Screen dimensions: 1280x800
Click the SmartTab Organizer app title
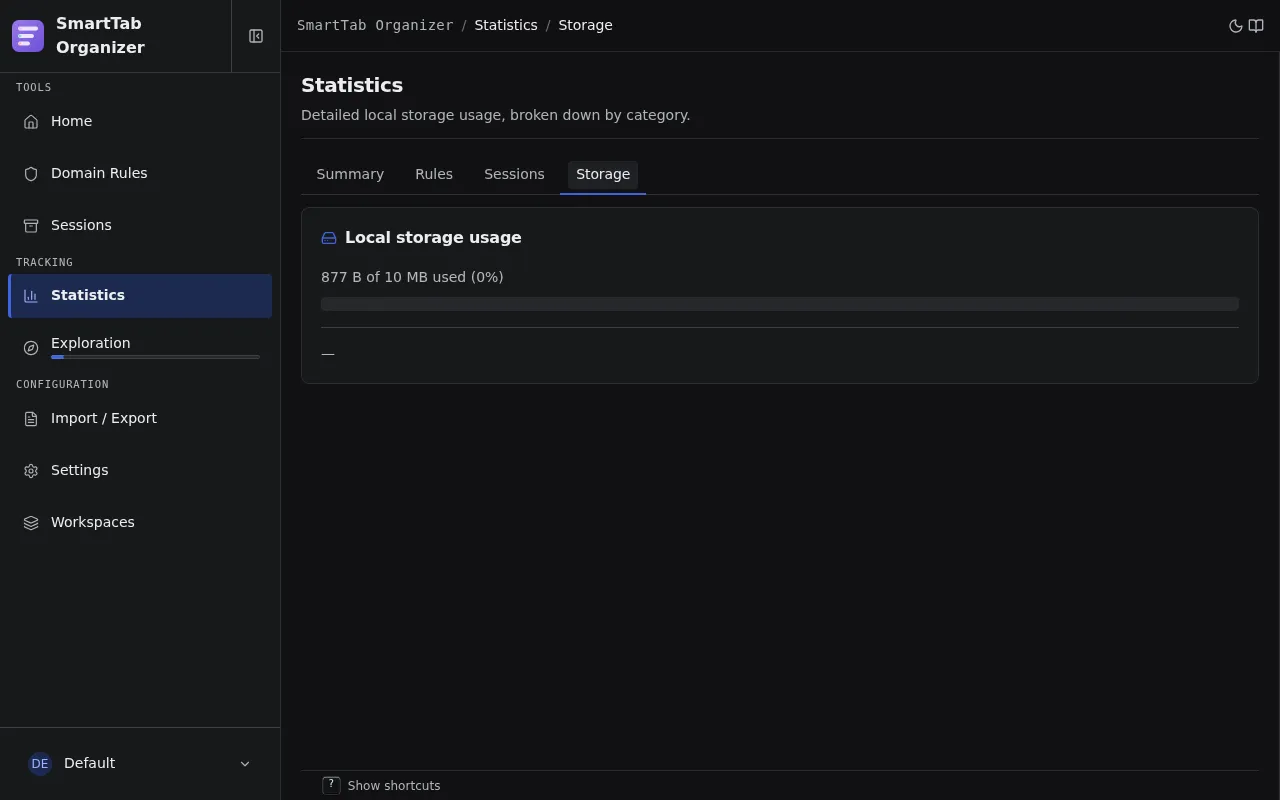coord(100,36)
